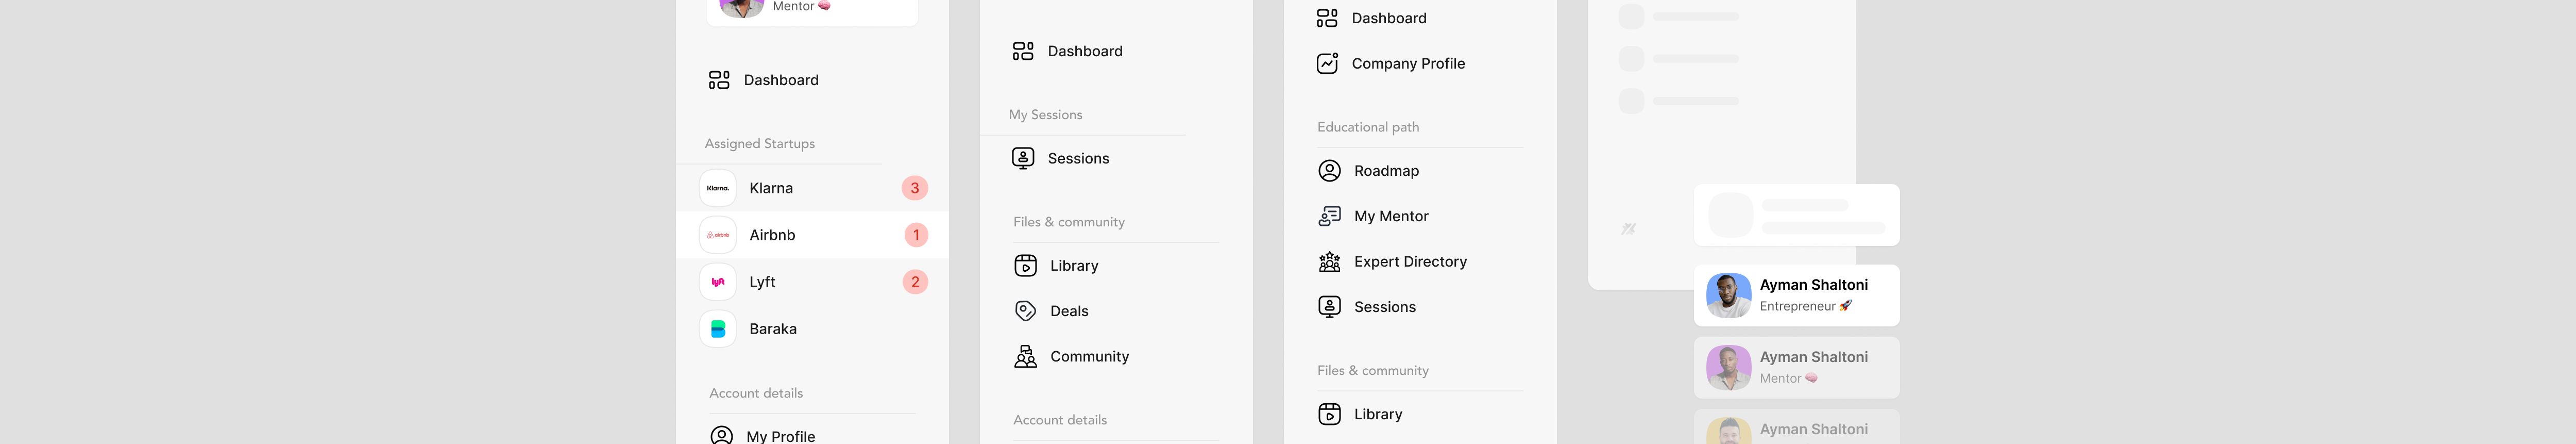This screenshot has width=2576, height=444.
Task: Click the Airbnb logo icon
Action: click(x=718, y=235)
